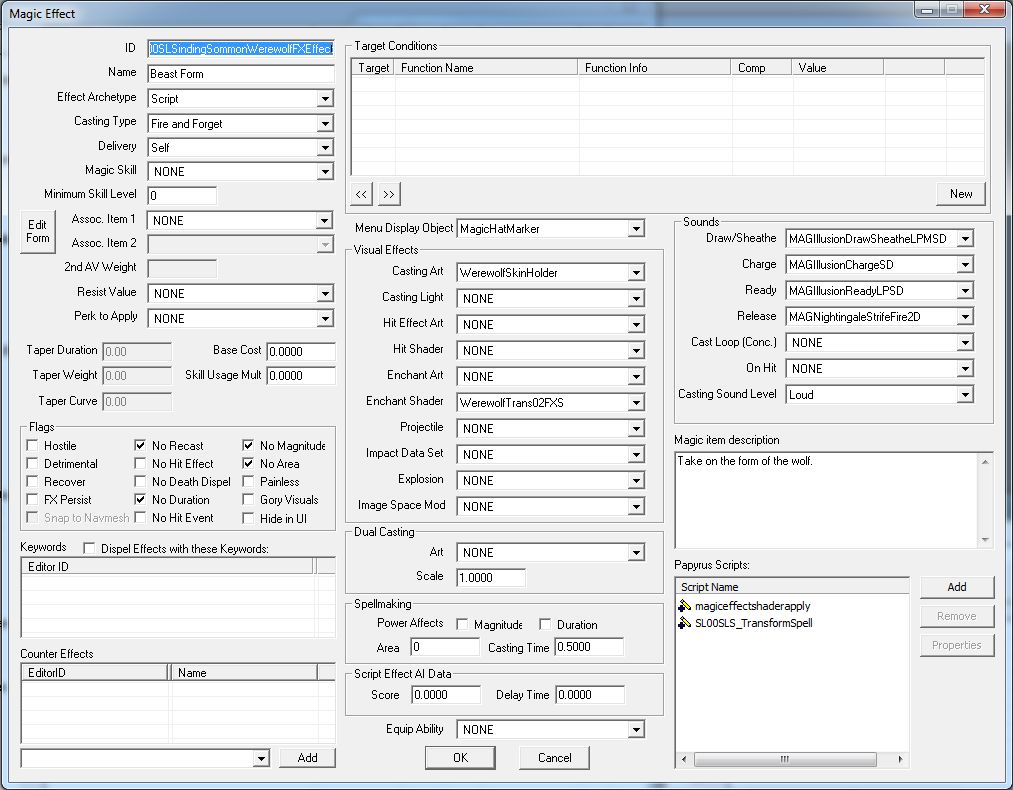Click the Magic item description text box
1013x790 pixels.
pyautogui.click(x=827, y=501)
